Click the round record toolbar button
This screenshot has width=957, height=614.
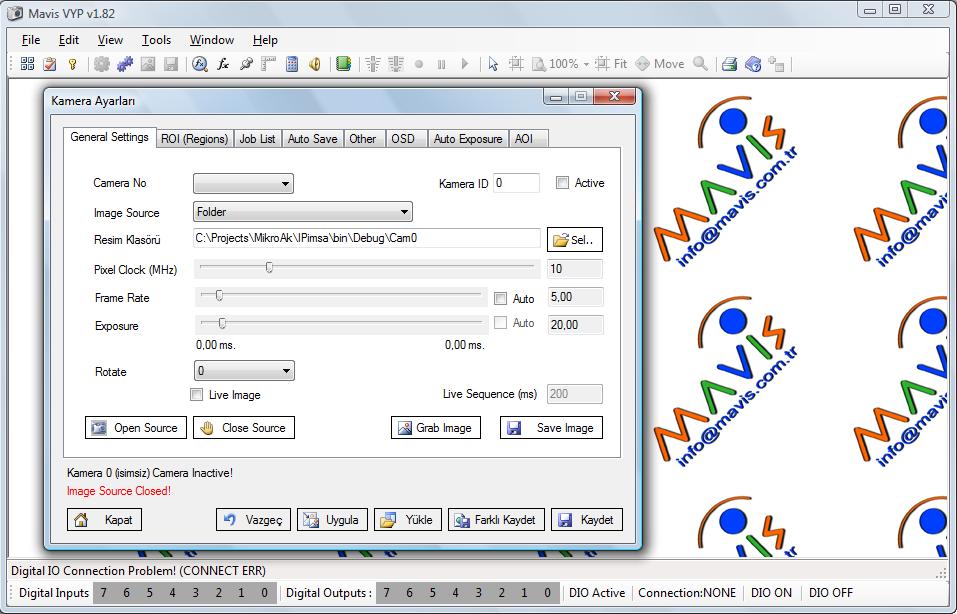(419, 63)
